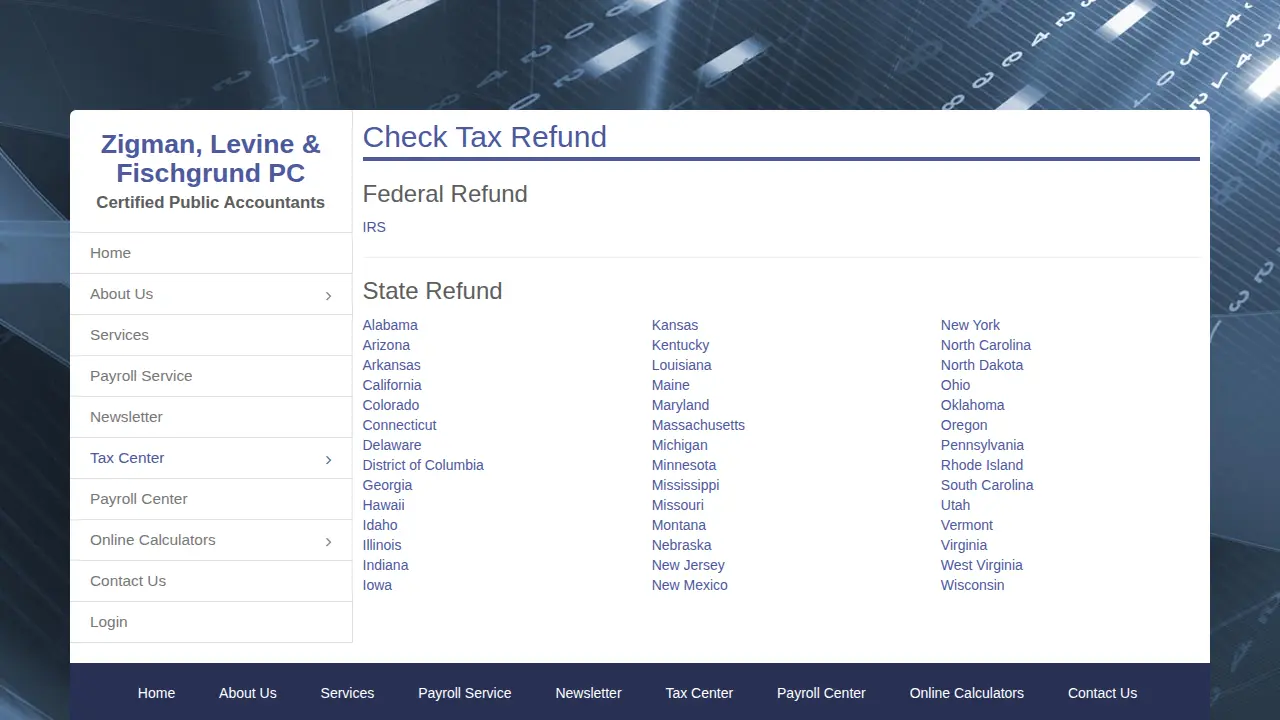The image size is (1280, 720).
Task: Select the Connecticut link
Action: point(399,425)
